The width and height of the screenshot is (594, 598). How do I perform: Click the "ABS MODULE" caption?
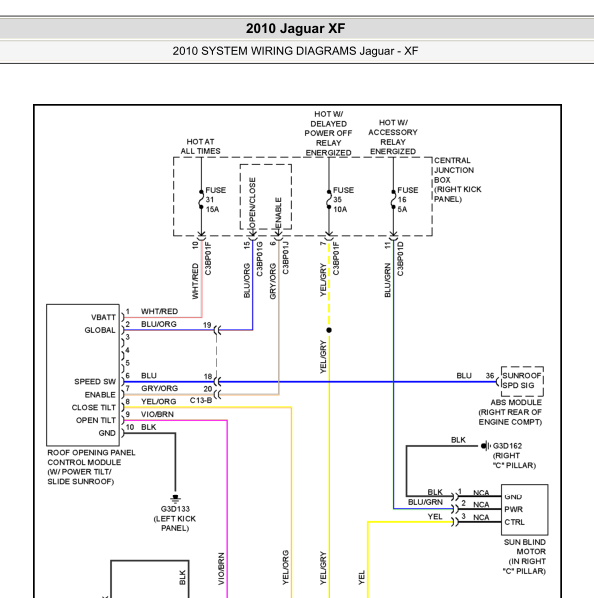516,402
